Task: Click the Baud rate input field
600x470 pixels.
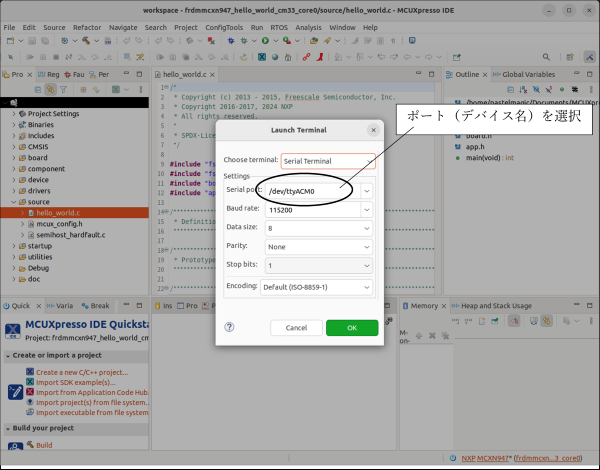Action: click(x=311, y=210)
